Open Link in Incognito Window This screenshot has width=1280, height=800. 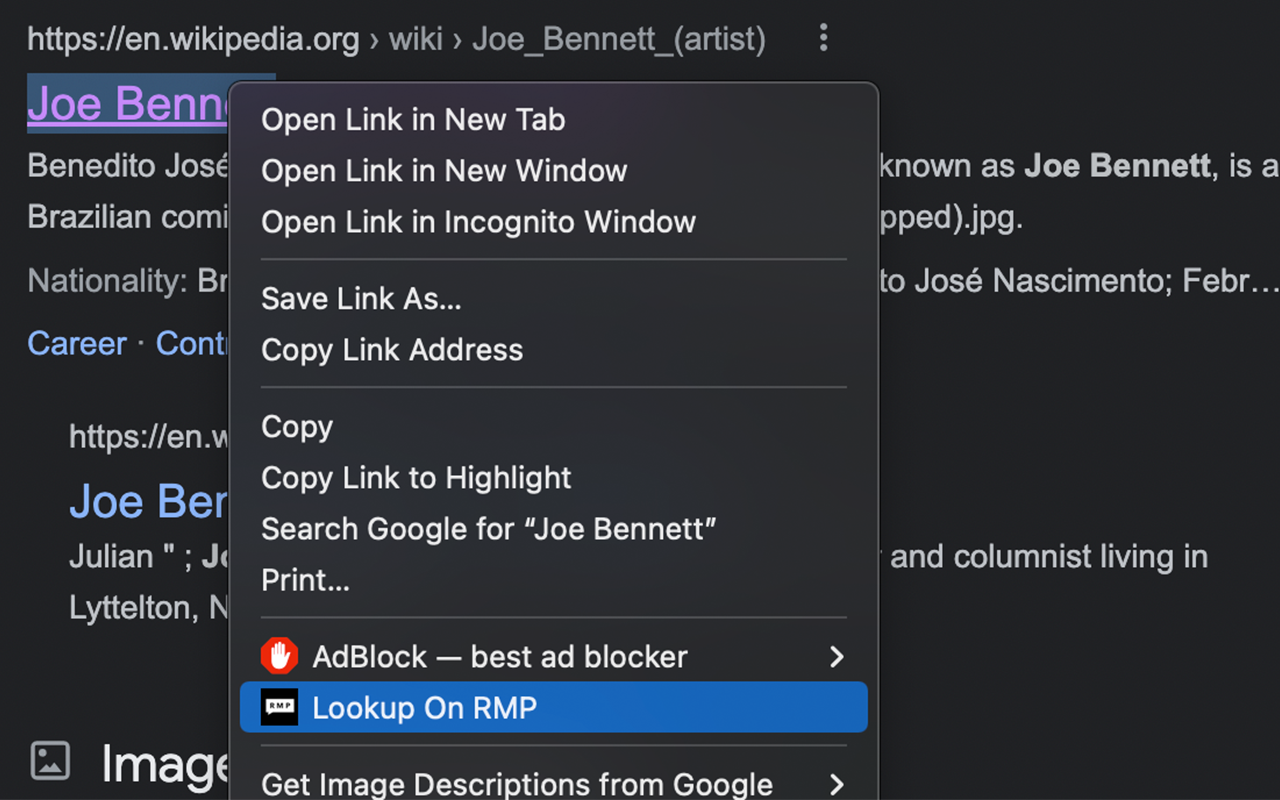(x=478, y=222)
